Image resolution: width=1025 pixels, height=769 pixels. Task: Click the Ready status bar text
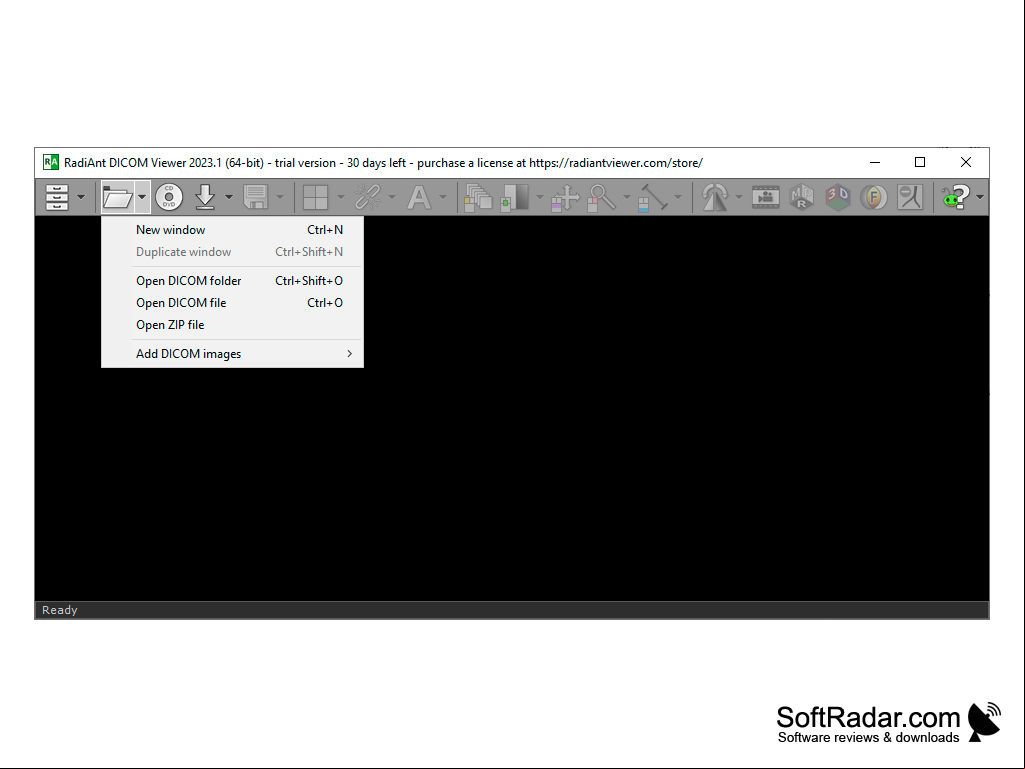[59, 610]
